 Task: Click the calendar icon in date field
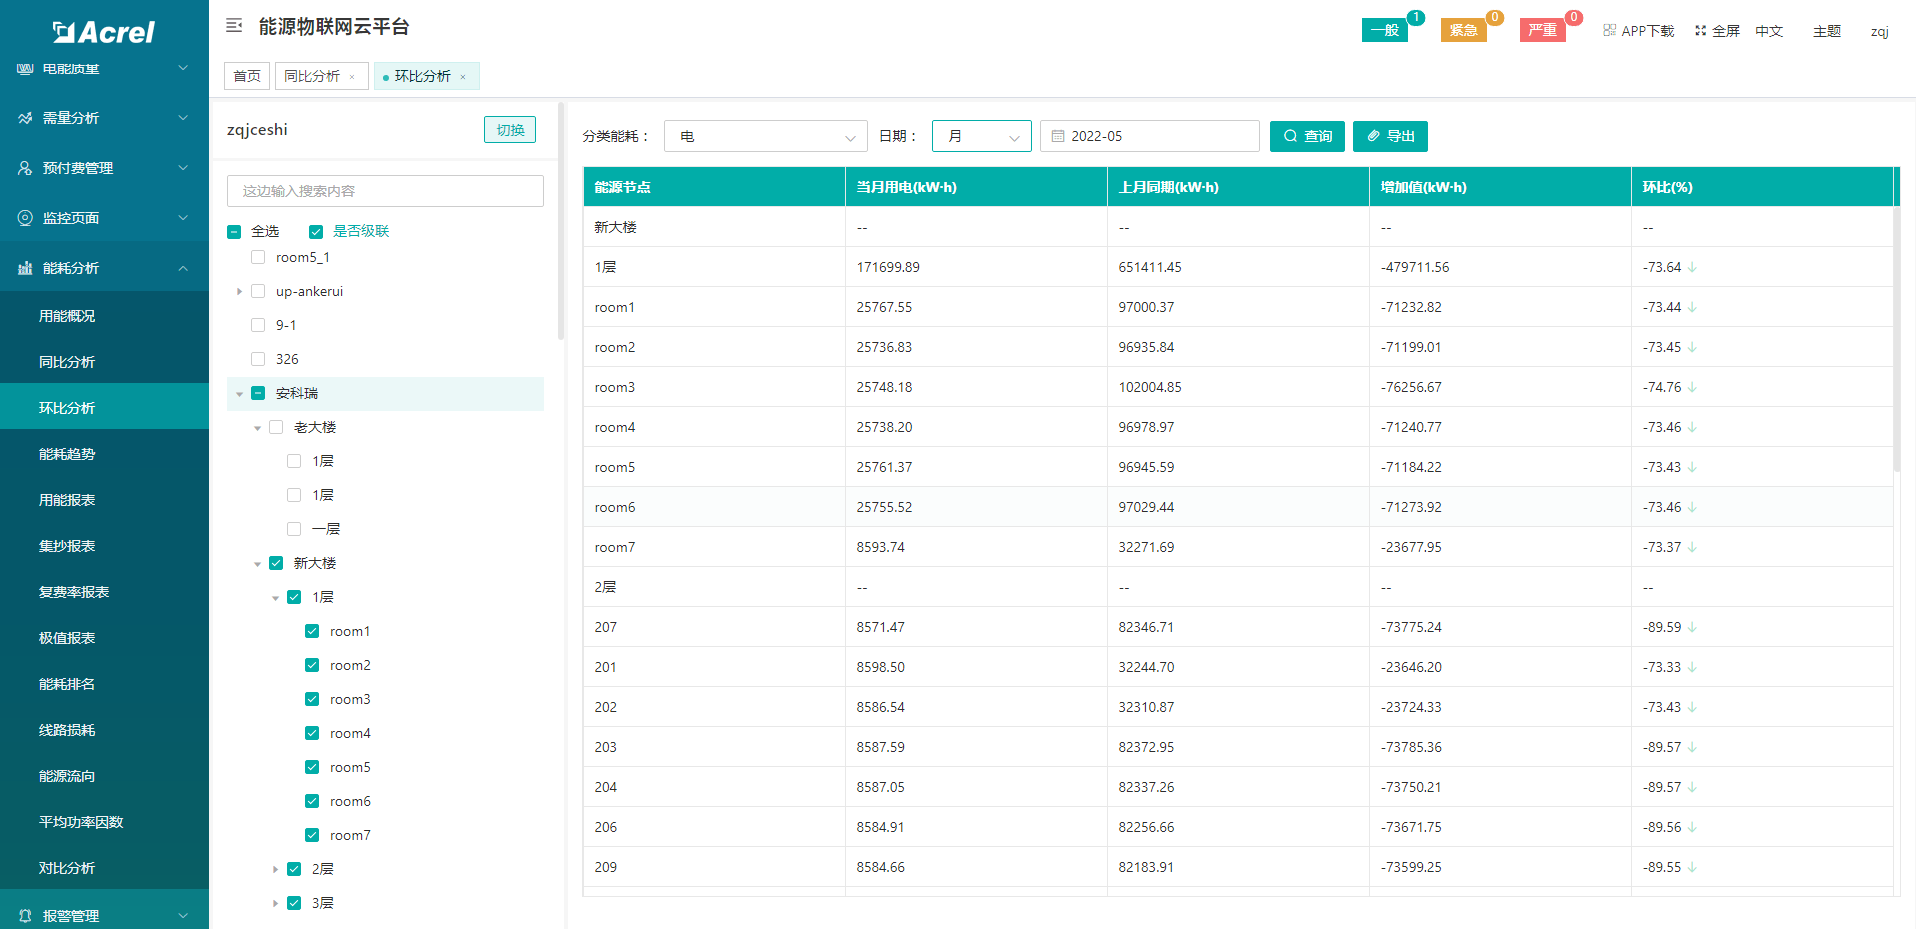click(1058, 136)
